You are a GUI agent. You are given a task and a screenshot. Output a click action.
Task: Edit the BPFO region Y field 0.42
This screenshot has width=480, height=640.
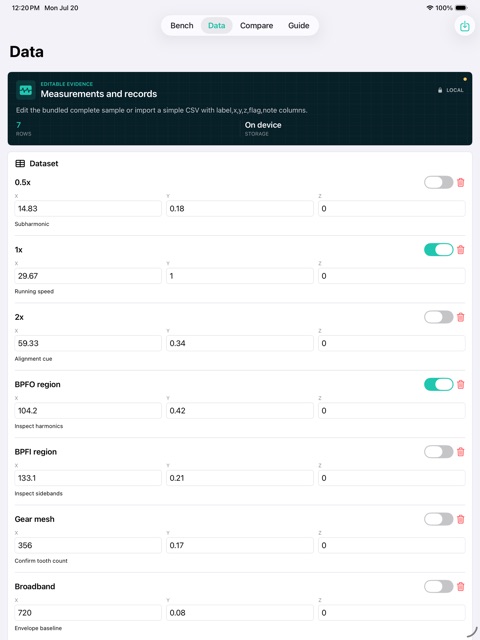240,411
